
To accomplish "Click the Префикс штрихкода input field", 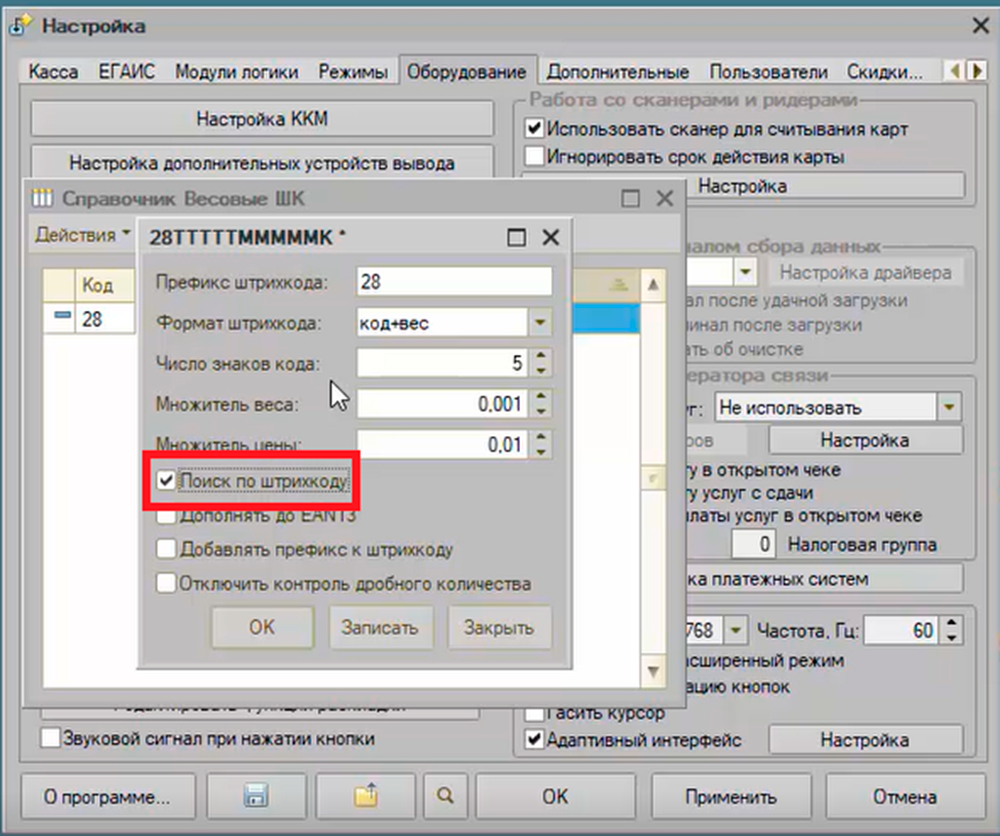I will point(454,282).
